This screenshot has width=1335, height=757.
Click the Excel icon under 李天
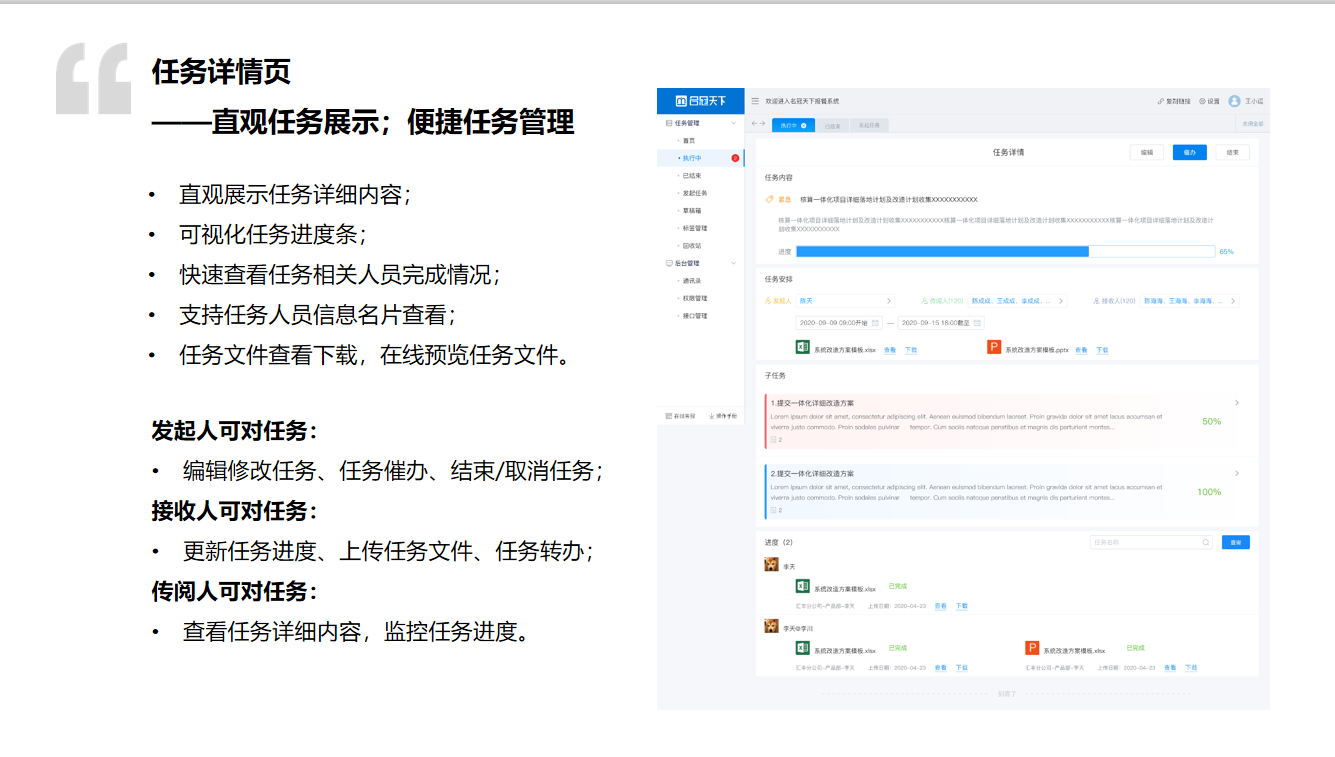tap(802, 586)
